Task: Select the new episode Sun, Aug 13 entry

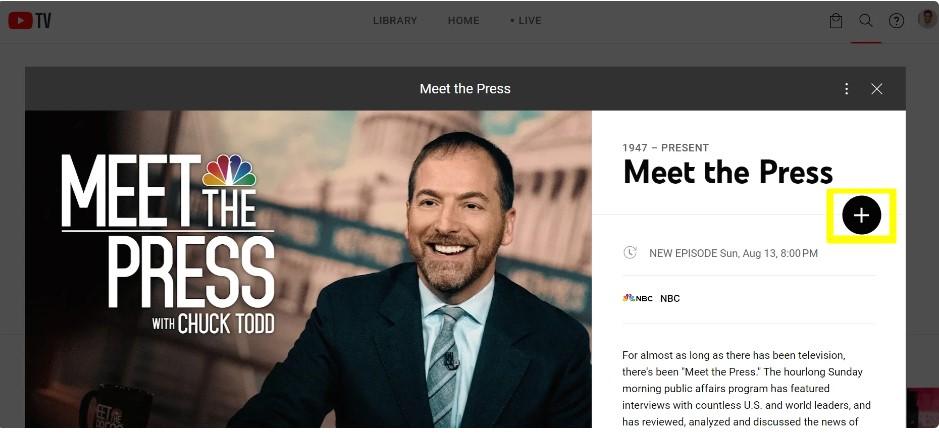Action: (x=734, y=253)
